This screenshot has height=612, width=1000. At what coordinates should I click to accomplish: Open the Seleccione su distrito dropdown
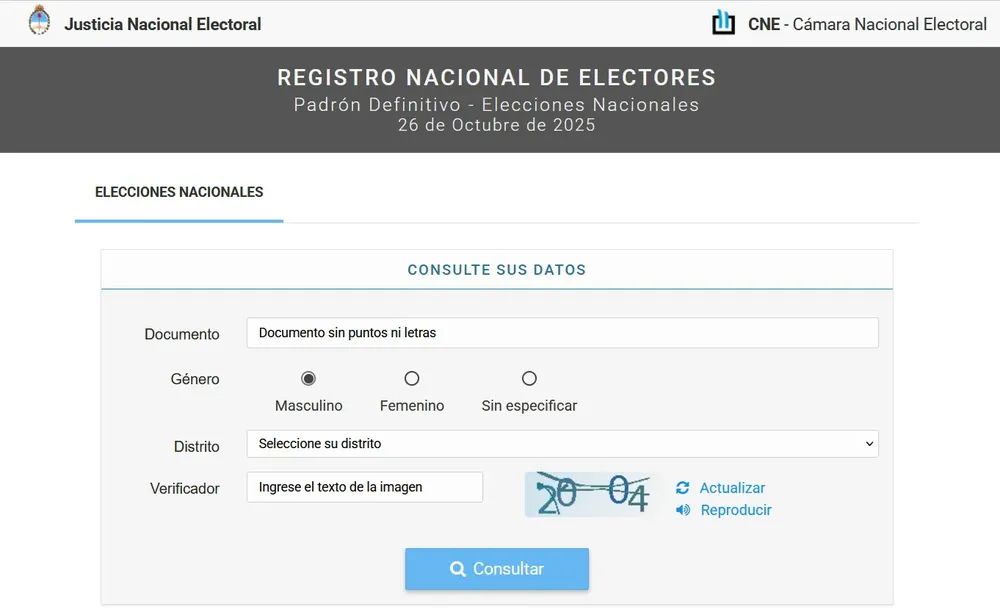click(x=562, y=444)
